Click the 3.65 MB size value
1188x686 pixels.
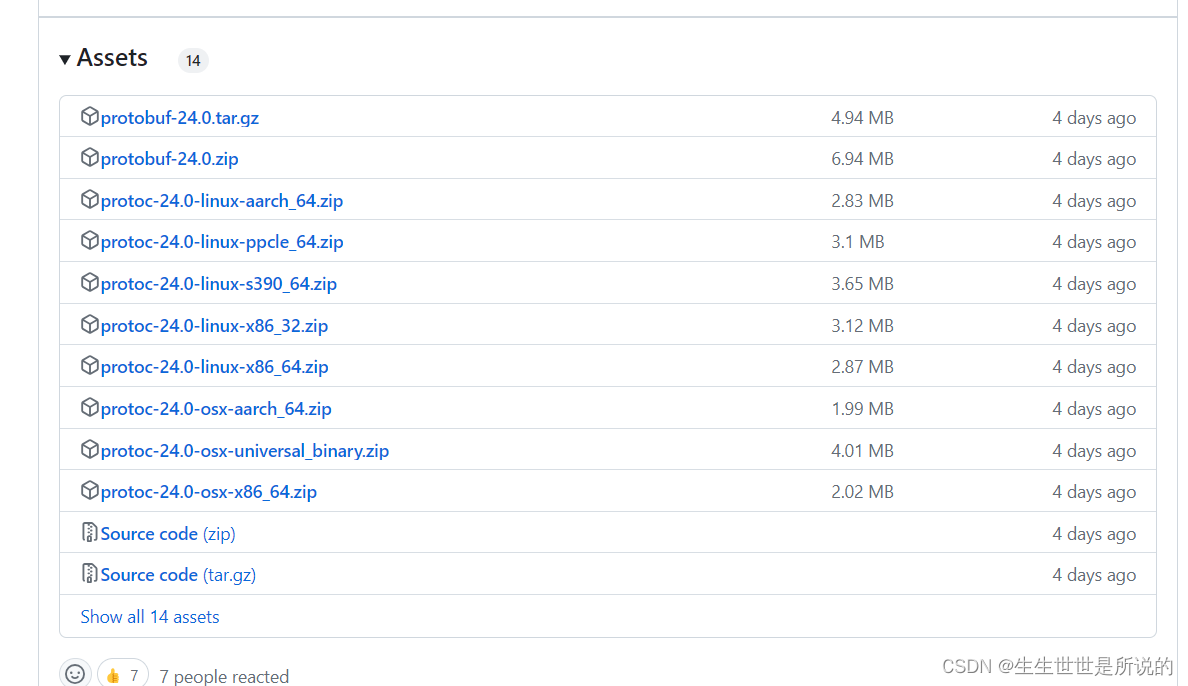(x=862, y=284)
